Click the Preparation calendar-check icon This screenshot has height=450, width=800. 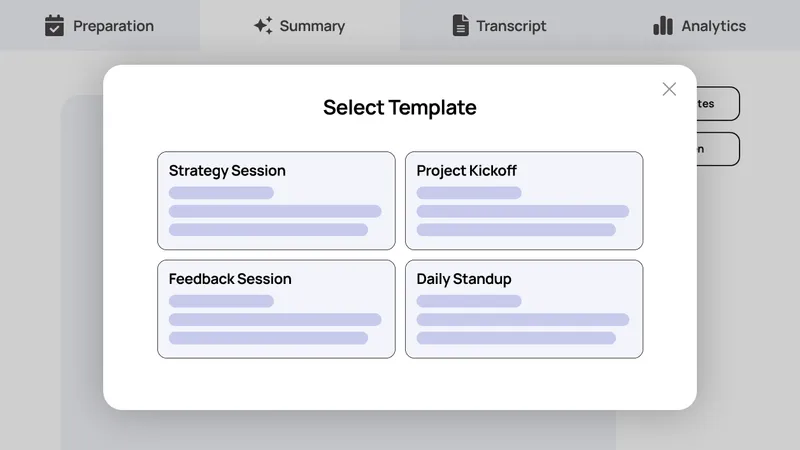pyautogui.click(x=54, y=26)
